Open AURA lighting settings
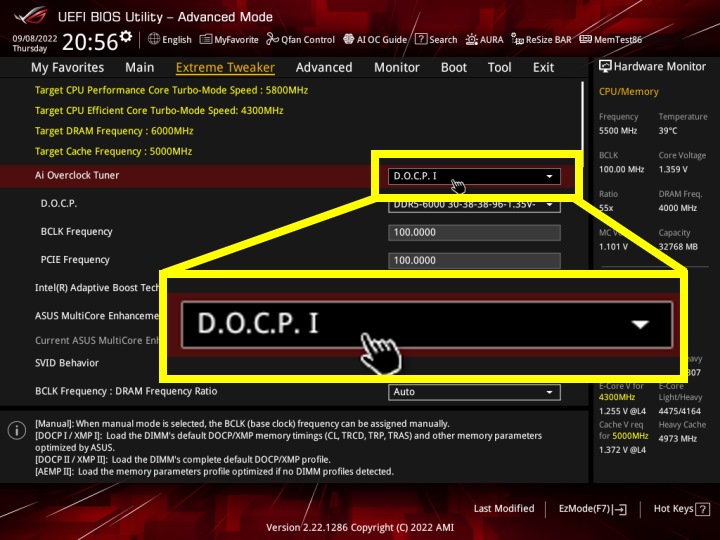Image resolution: width=720 pixels, height=540 pixels. (484, 39)
